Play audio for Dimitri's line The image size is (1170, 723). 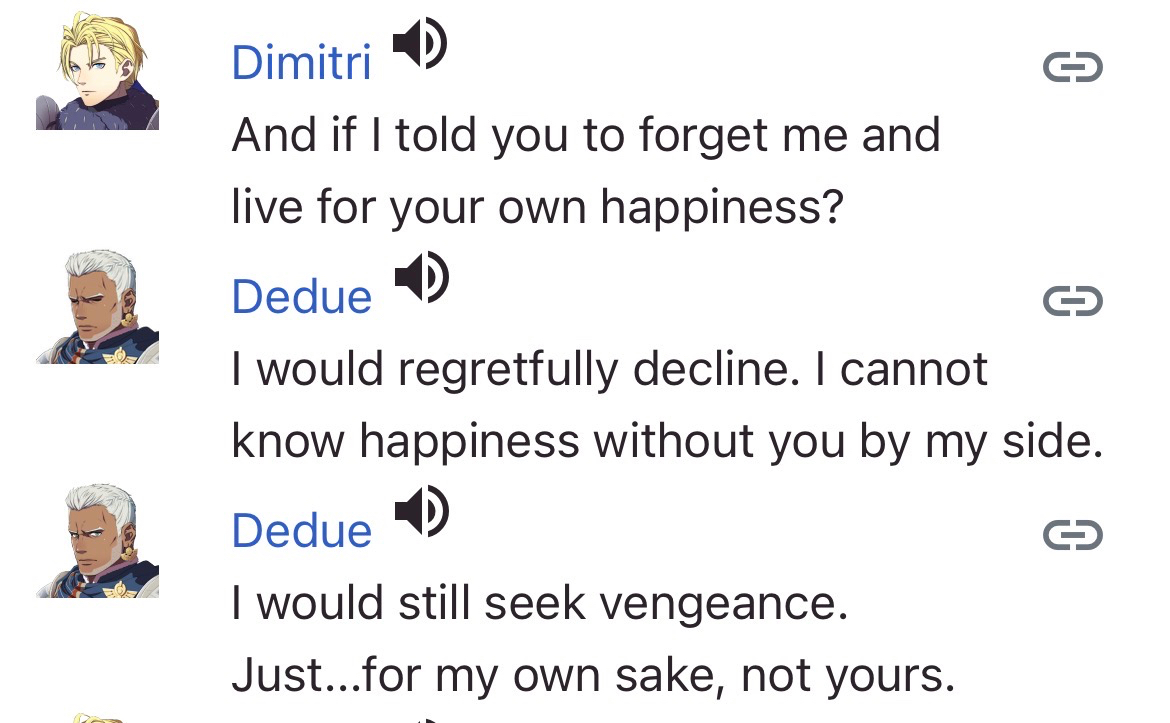pos(419,46)
